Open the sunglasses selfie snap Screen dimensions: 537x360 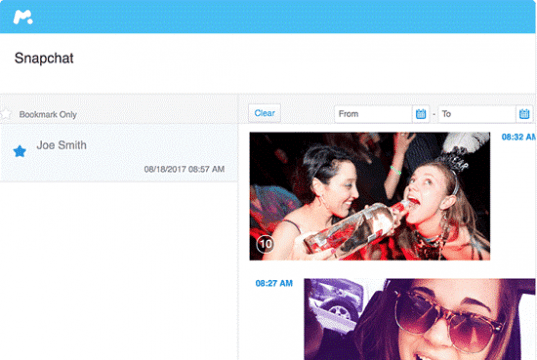pos(420,319)
